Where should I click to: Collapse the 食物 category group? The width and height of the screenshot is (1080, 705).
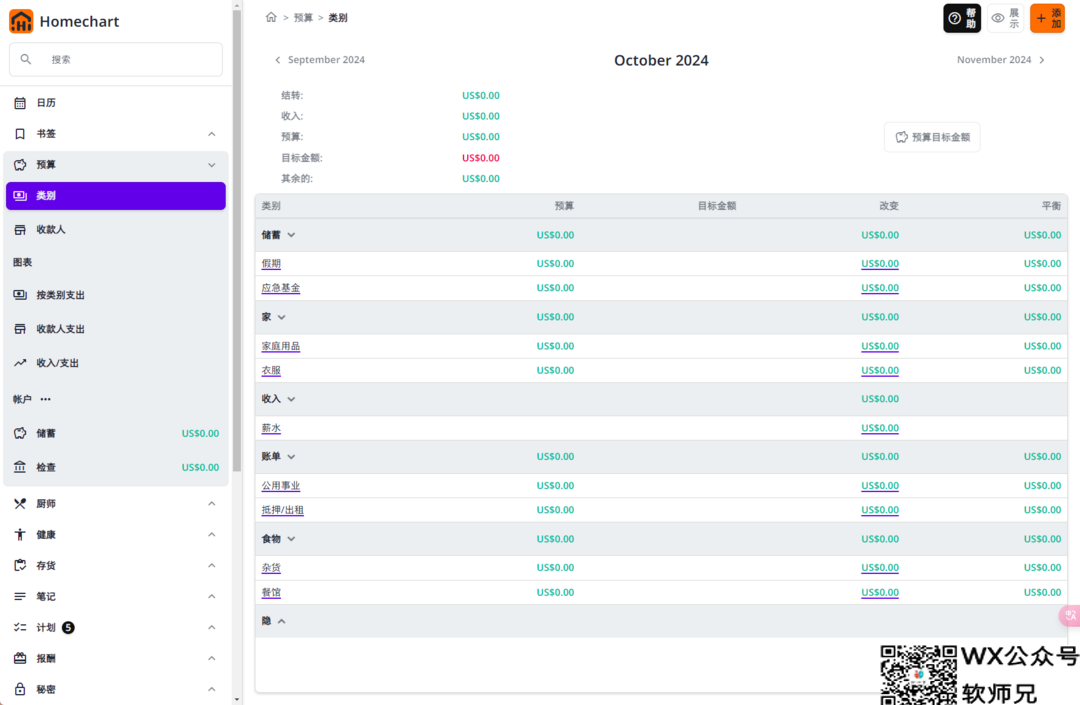click(x=291, y=538)
